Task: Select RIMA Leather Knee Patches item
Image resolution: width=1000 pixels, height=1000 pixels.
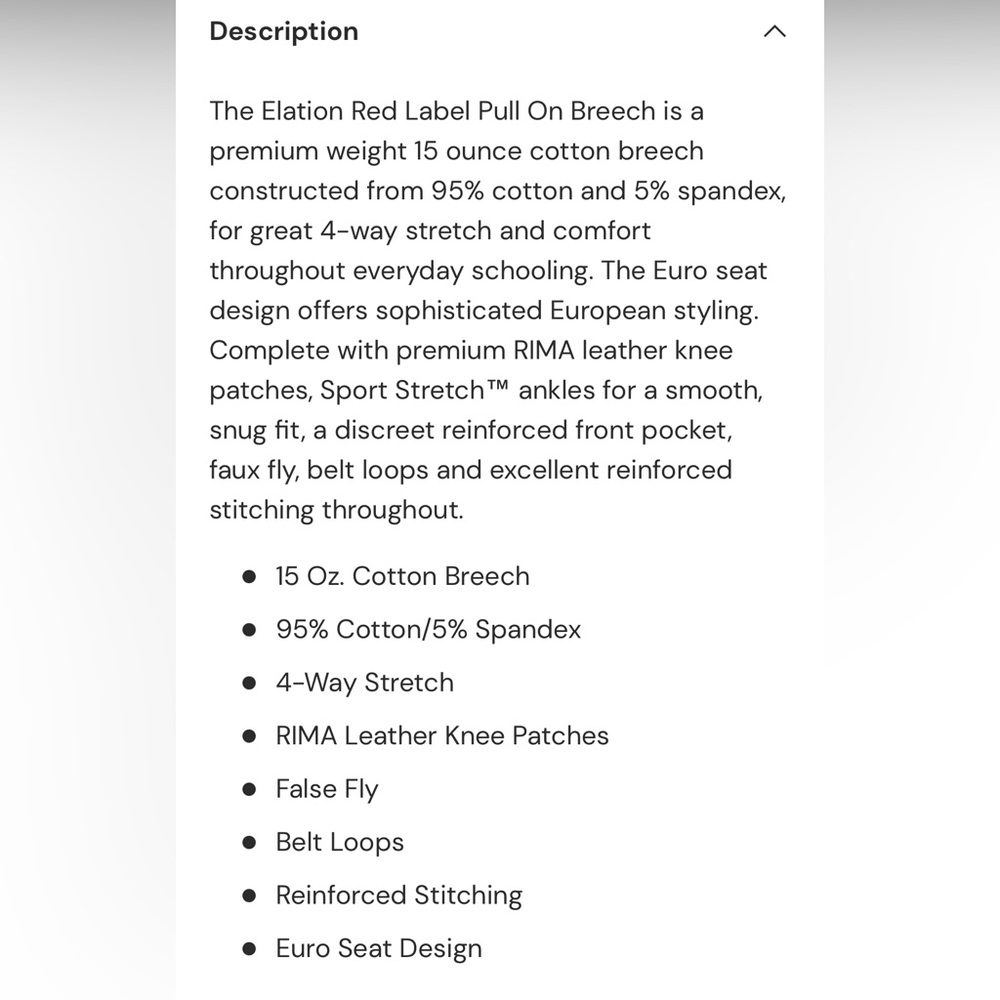Action: (442, 736)
